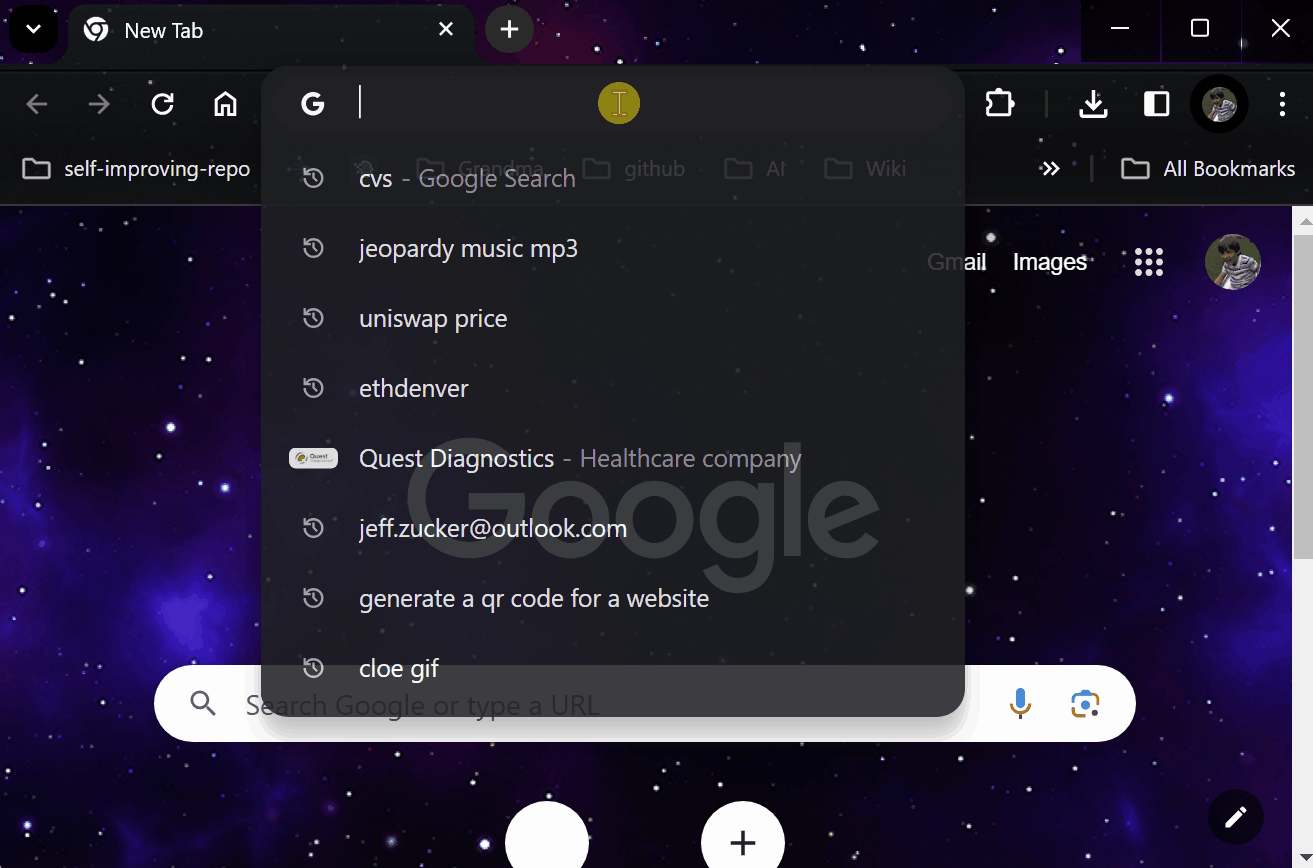
Task: Click the page's vertical scrollbar
Action: click(x=1302, y=400)
